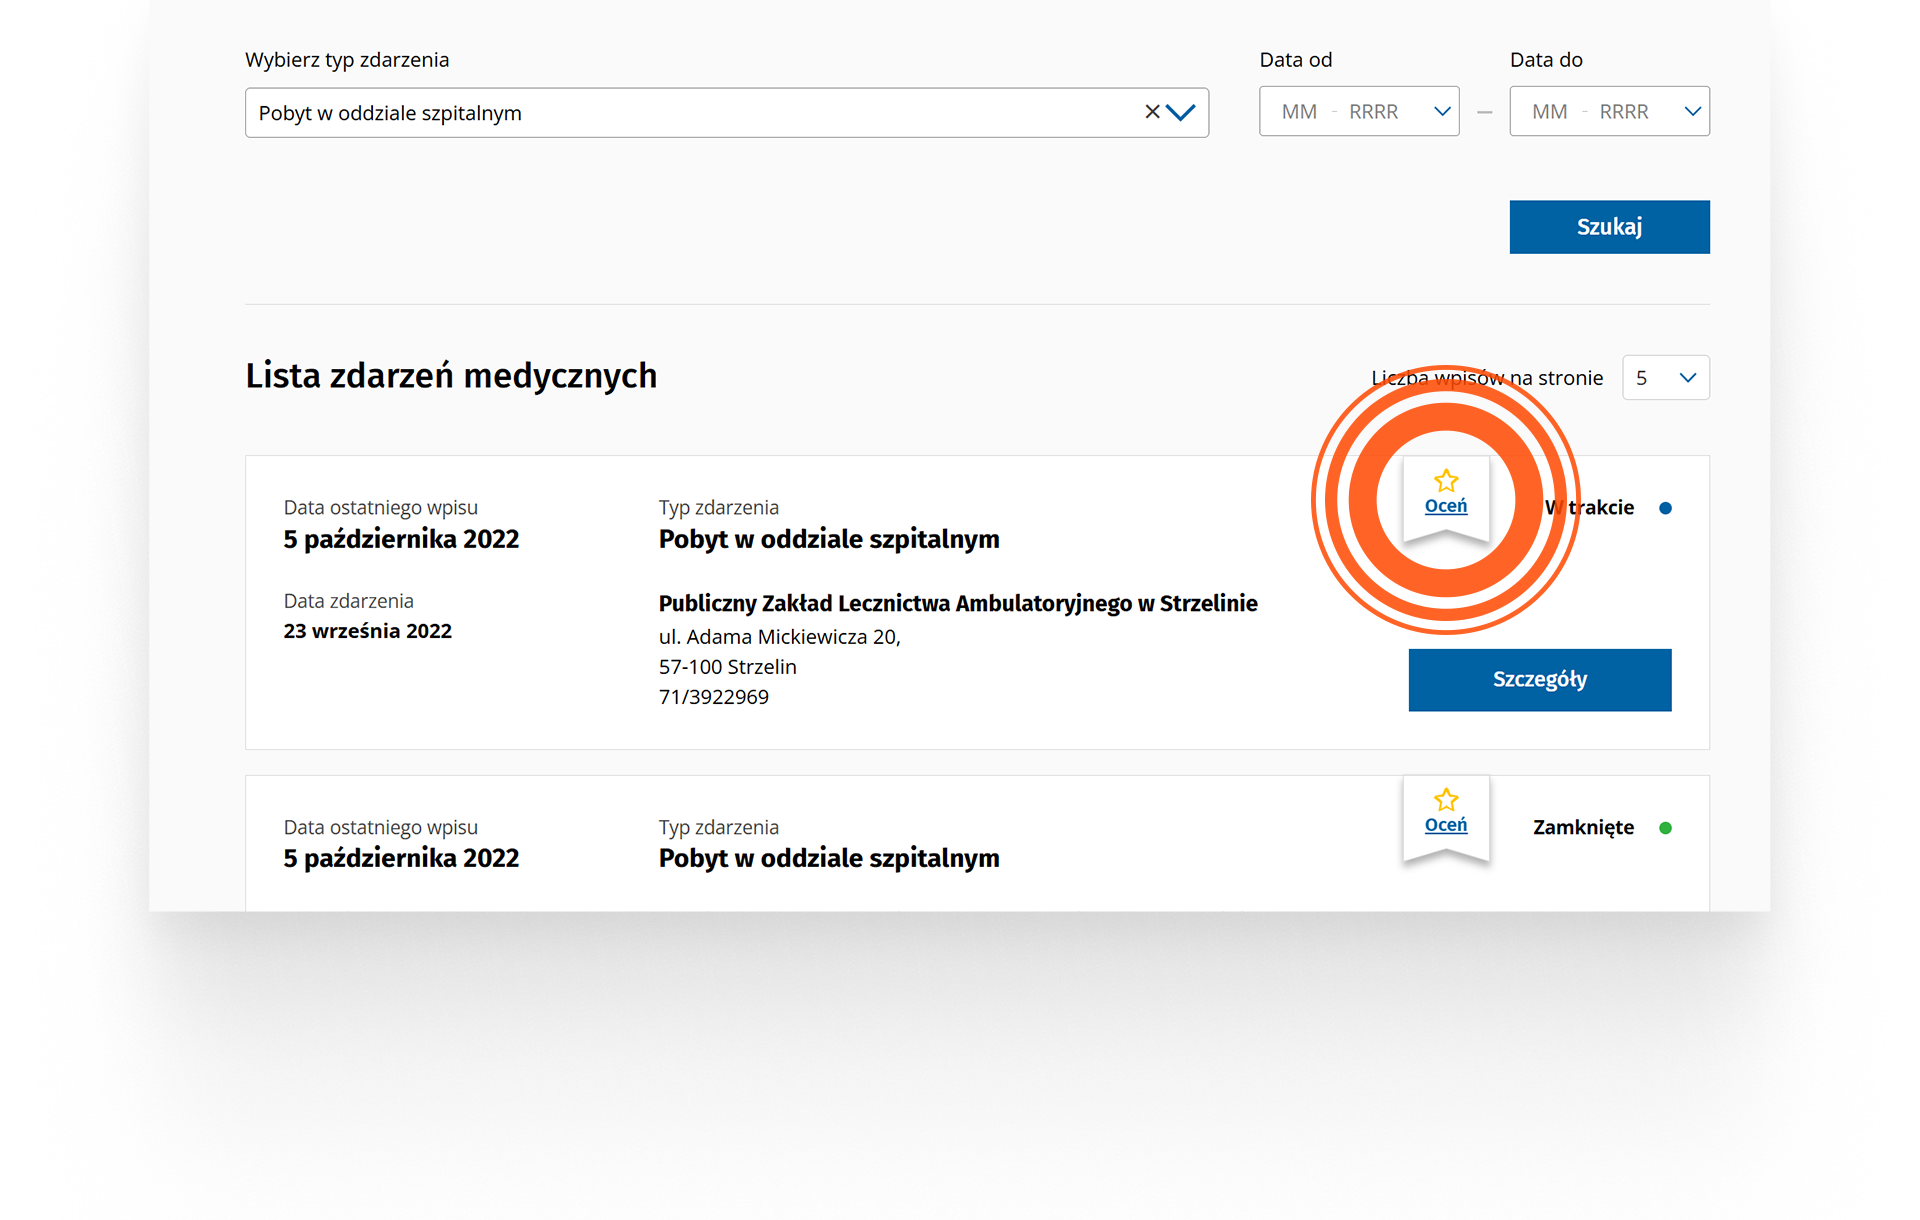
Task: Click the MM field in 'Data do'
Action: tap(1549, 112)
